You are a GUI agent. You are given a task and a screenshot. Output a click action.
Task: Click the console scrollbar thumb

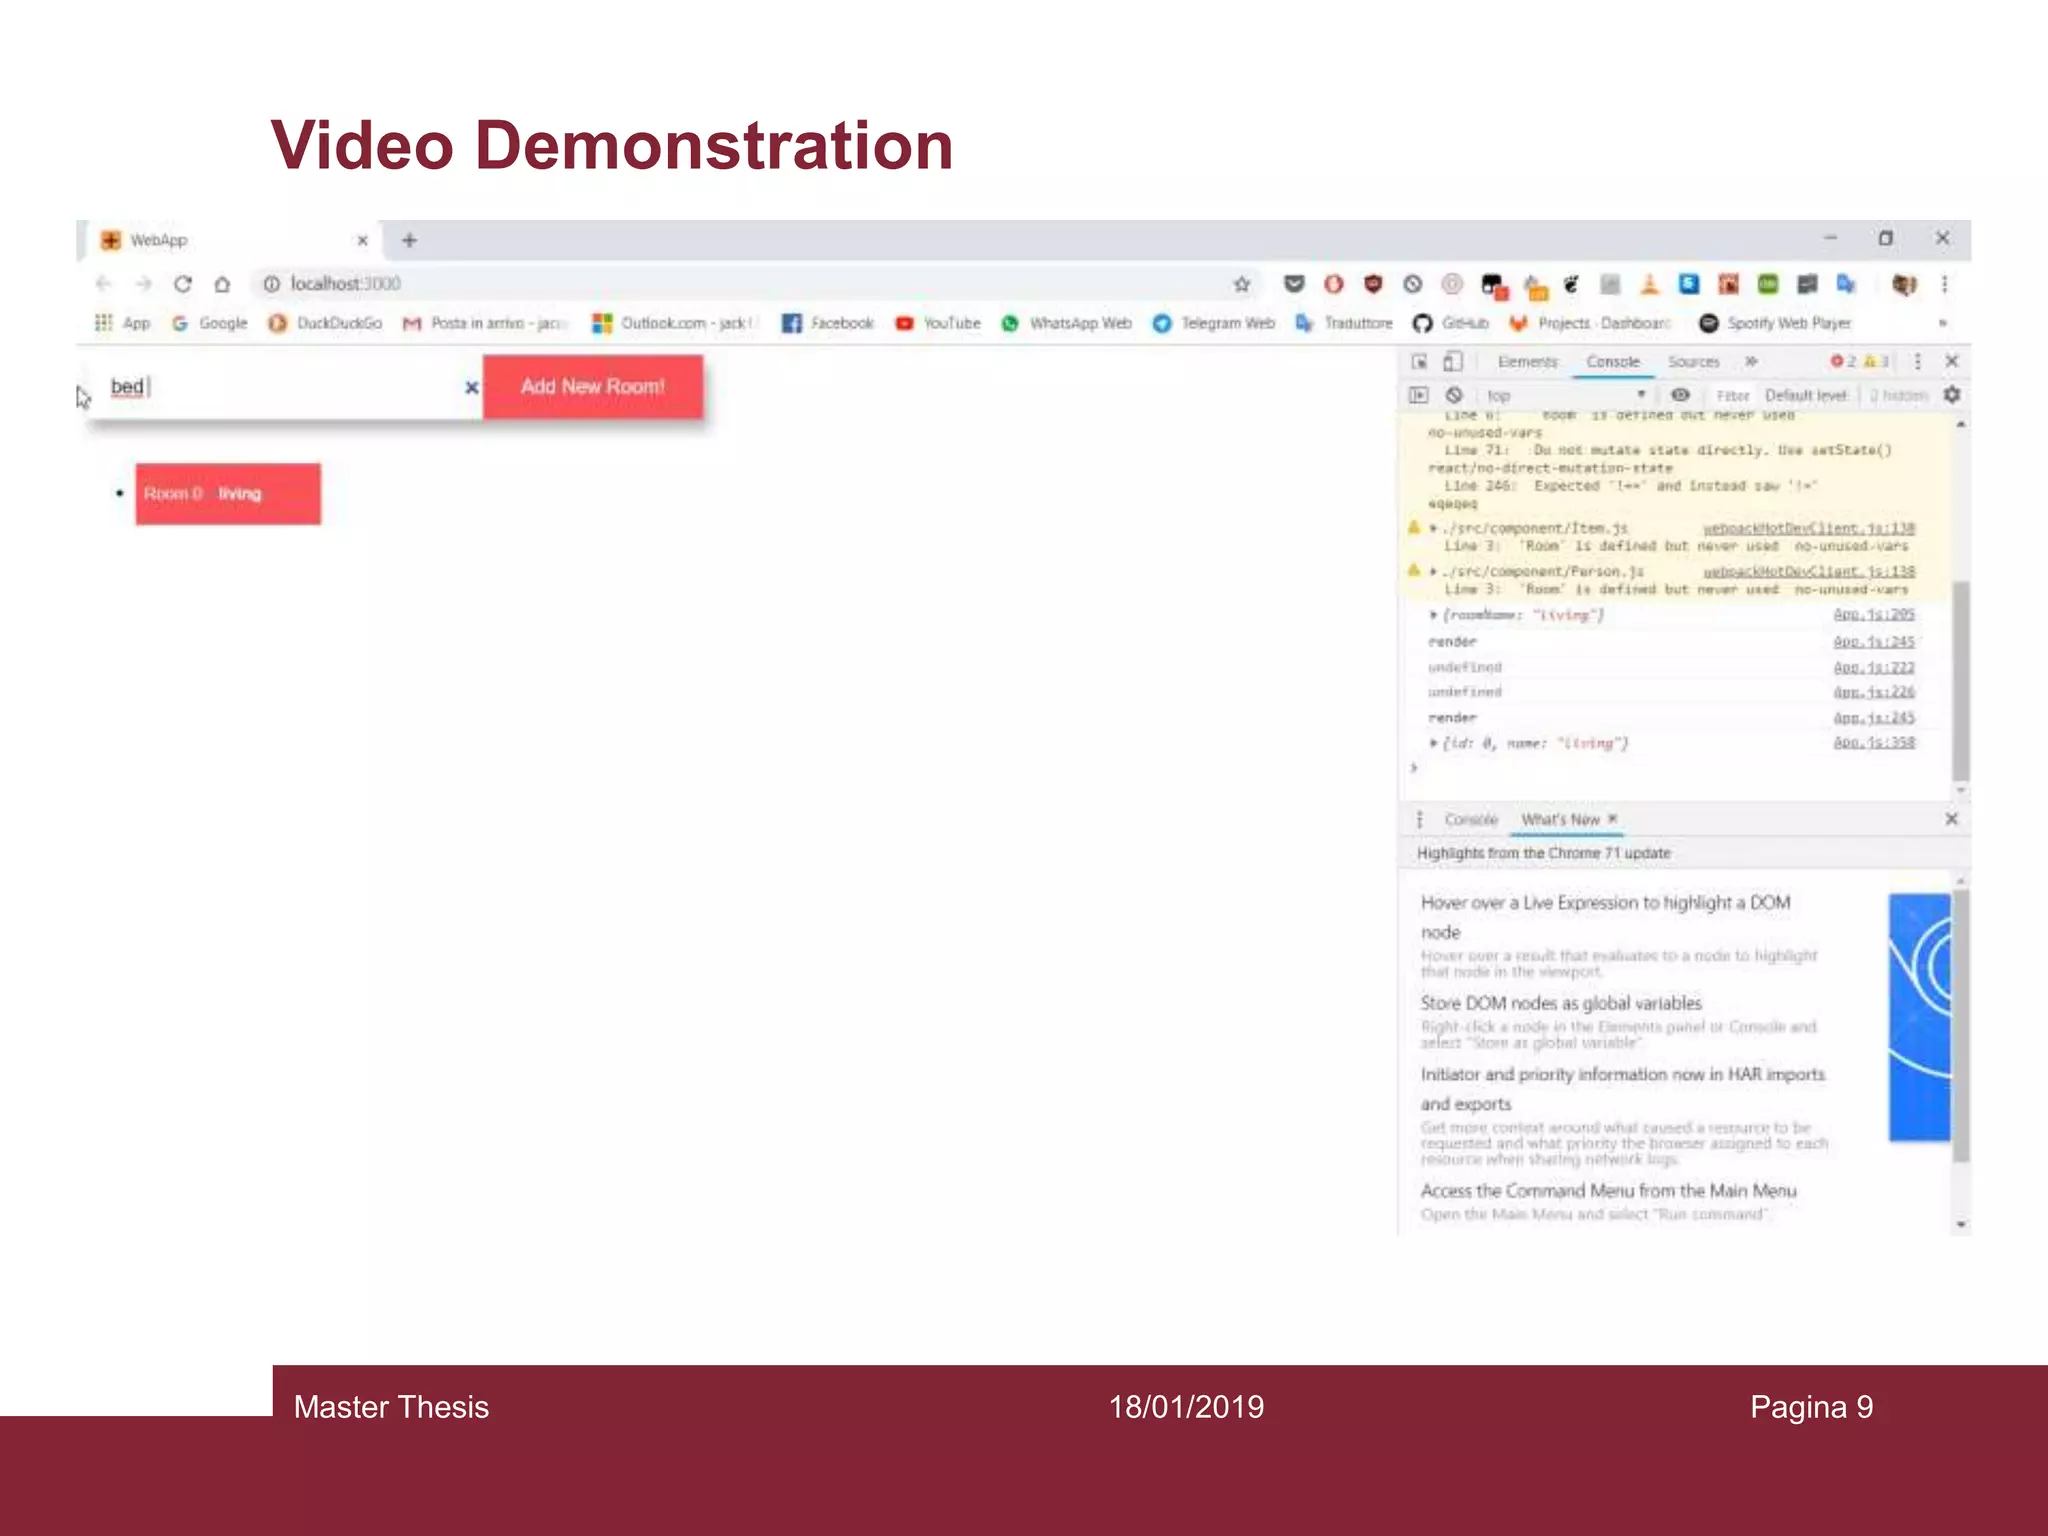point(1961,680)
